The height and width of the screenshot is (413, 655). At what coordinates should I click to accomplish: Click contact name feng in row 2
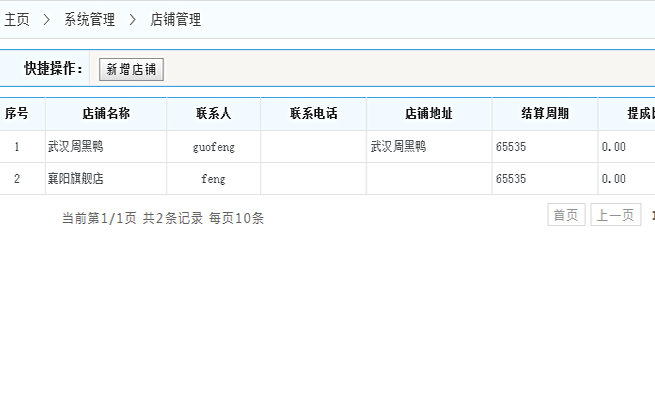coord(213,179)
